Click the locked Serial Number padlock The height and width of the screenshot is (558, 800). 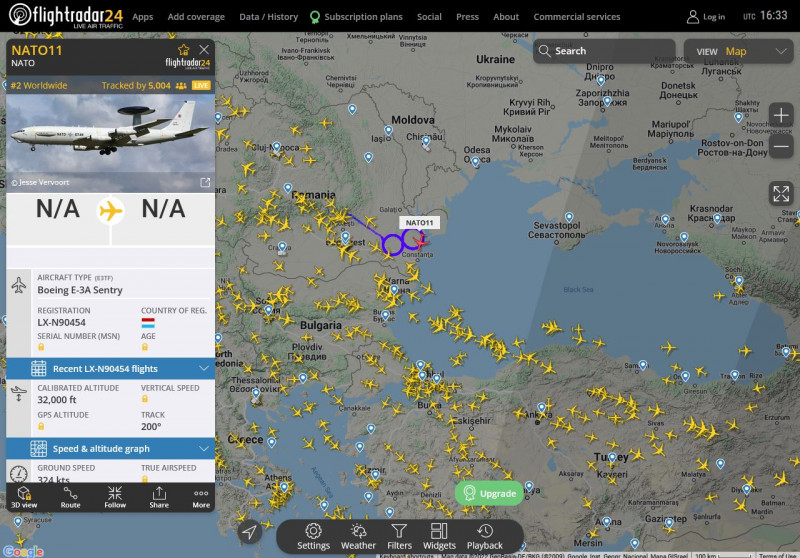coord(41,347)
